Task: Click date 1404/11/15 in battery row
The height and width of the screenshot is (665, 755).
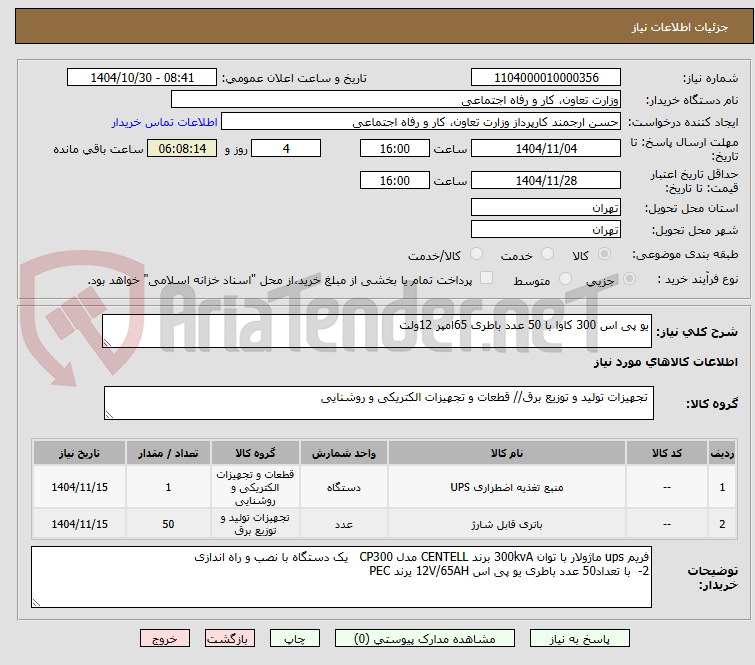Action: pyautogui.click(x=79, y=524)
